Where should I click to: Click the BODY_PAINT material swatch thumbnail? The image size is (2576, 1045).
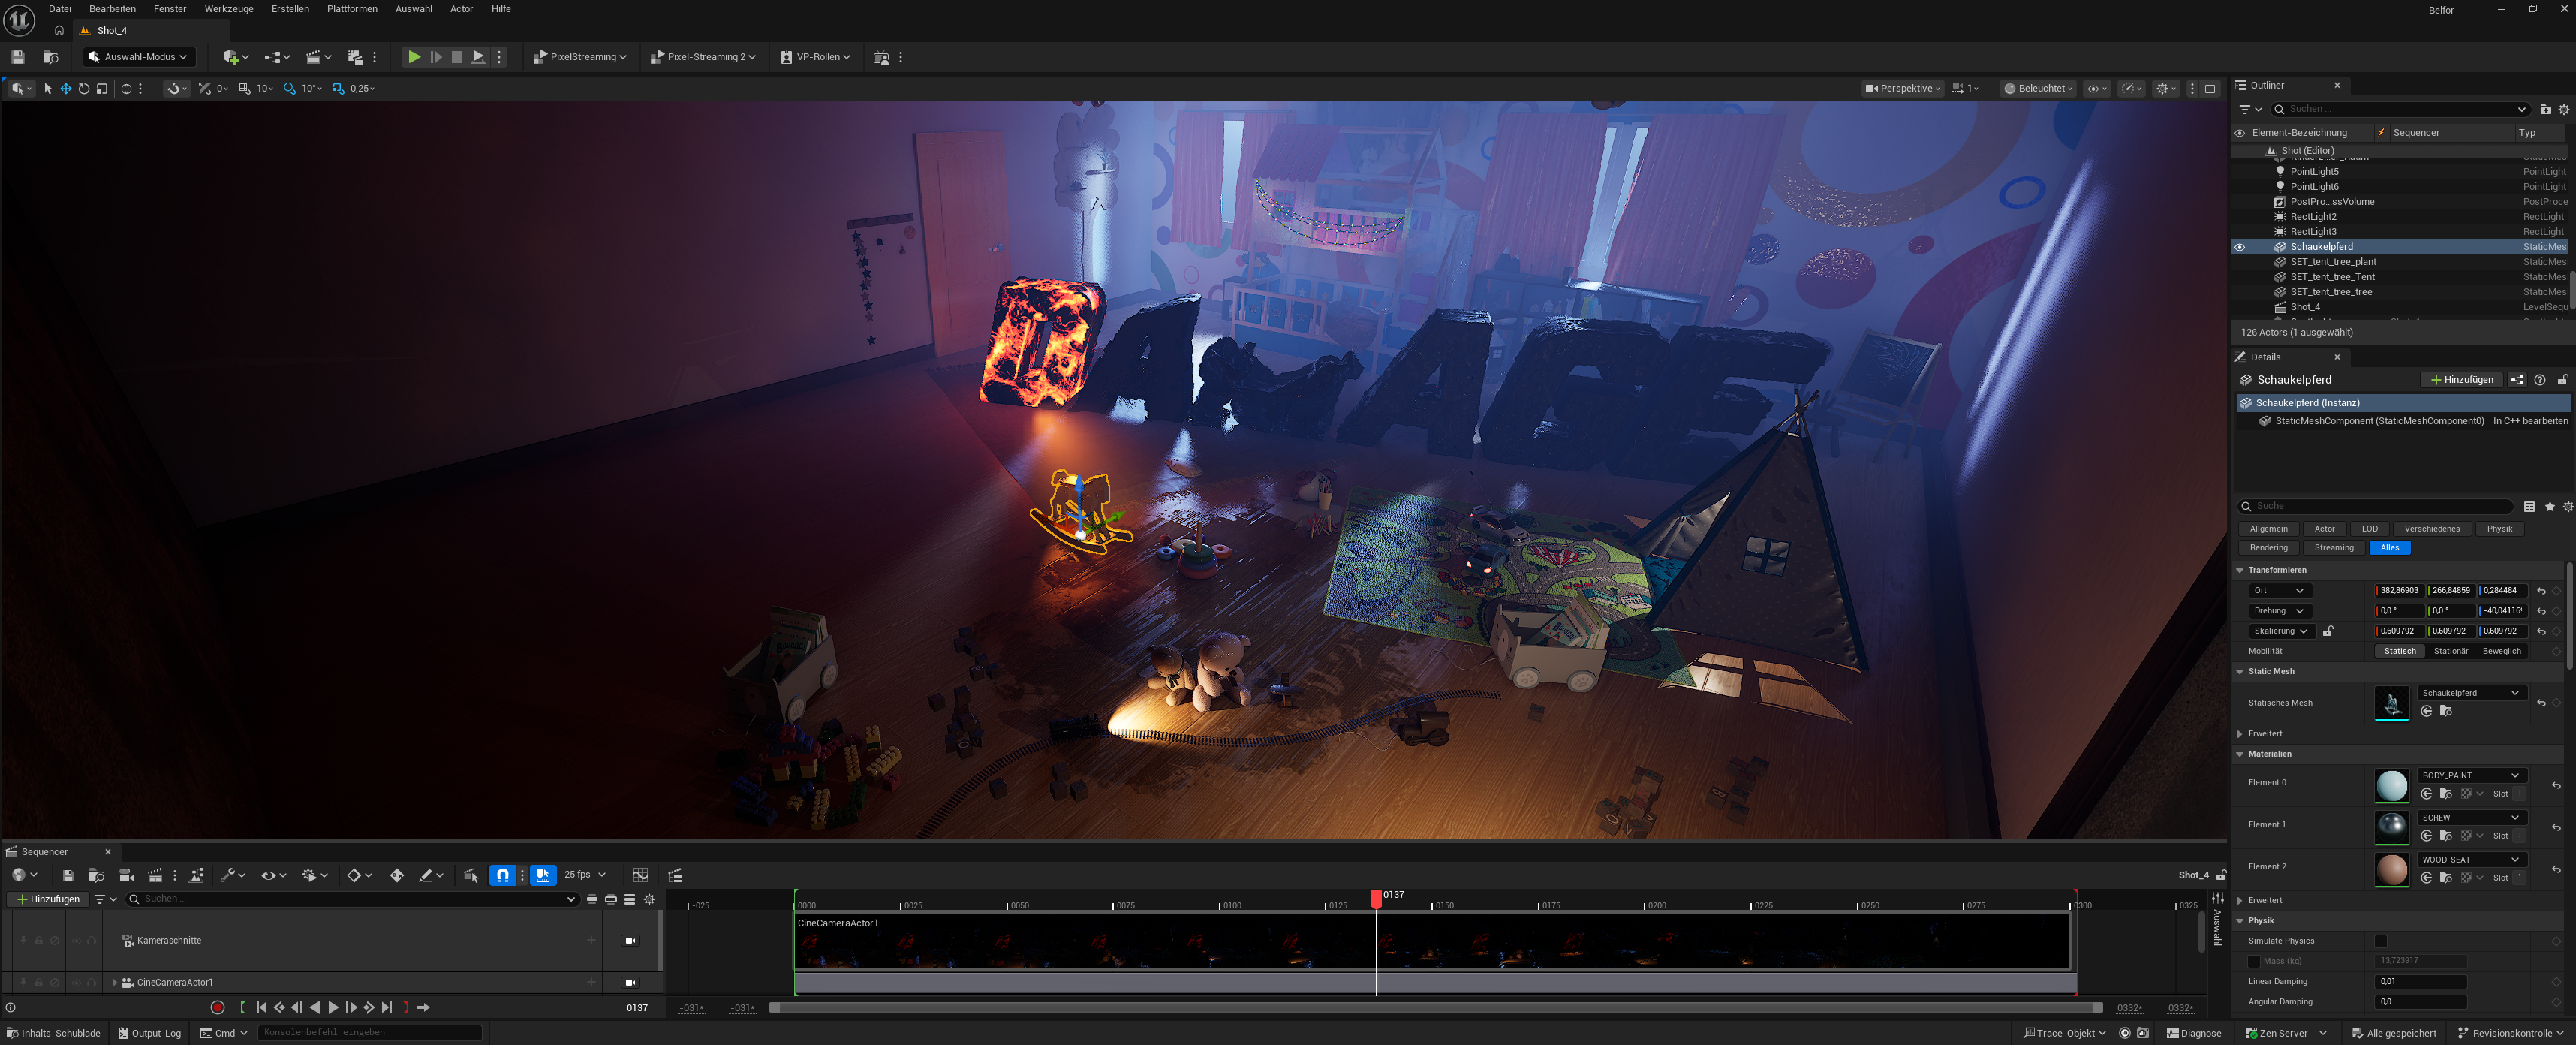(x=2391, y=785)
